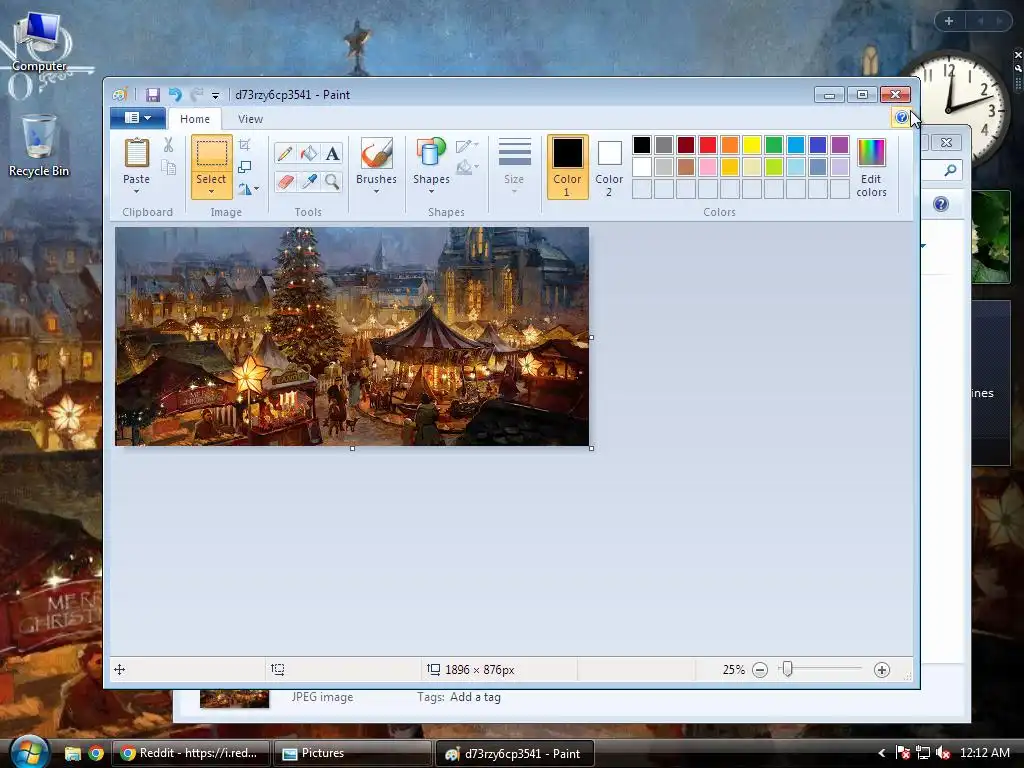Image resolution: width=1024 pixels, height=768 pixels.
Task: Pick the black color swatch
Action: click(x=642, y=144)
